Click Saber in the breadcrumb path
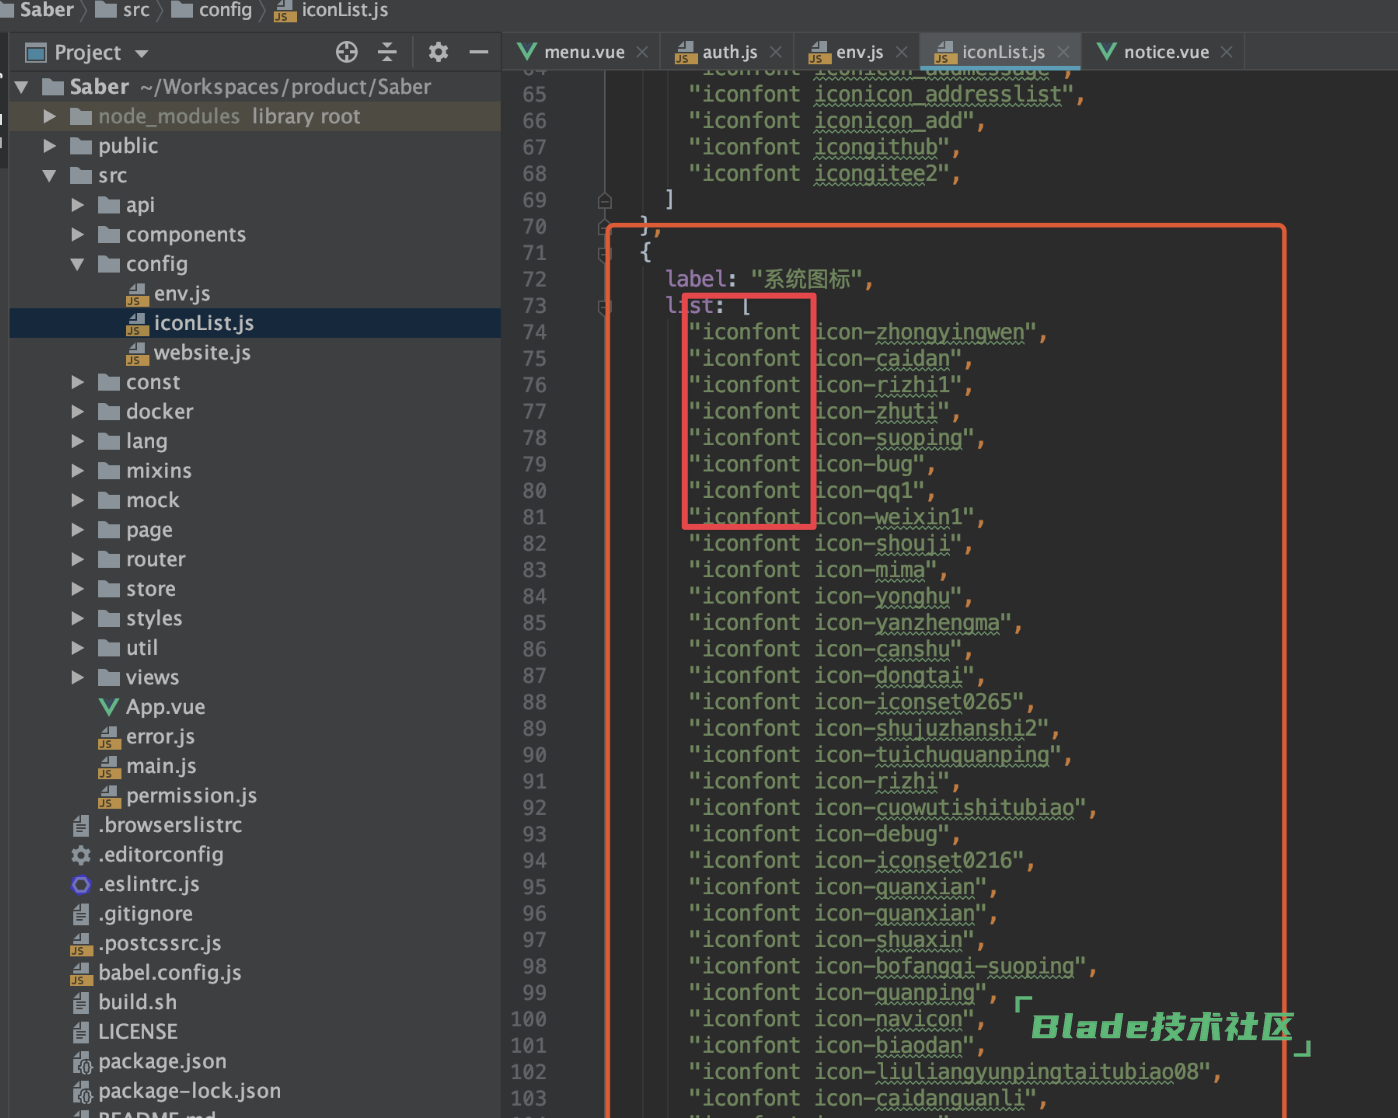Image resolution: width=1398 pixels, height=1118 pixels. point(47,10)
